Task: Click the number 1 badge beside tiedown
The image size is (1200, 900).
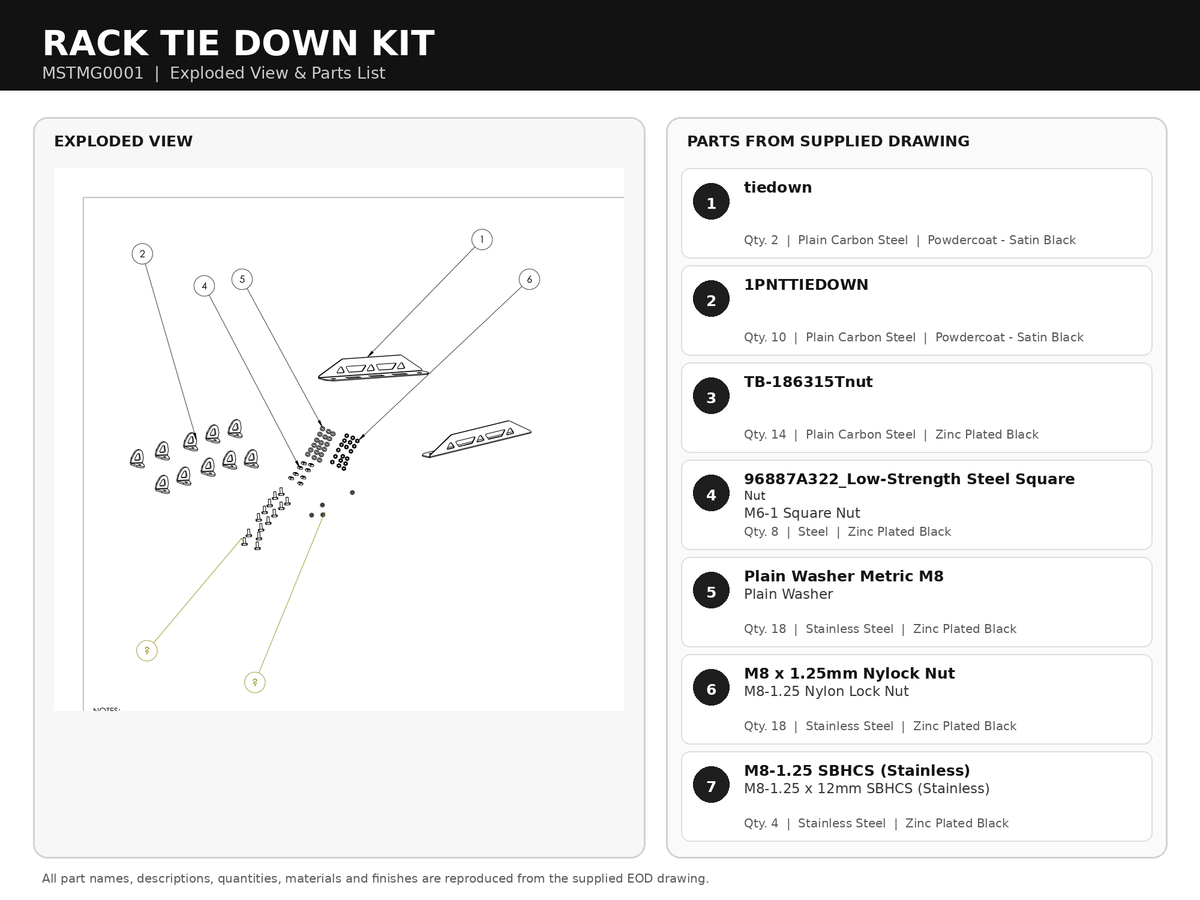Action: click(711, 203)
